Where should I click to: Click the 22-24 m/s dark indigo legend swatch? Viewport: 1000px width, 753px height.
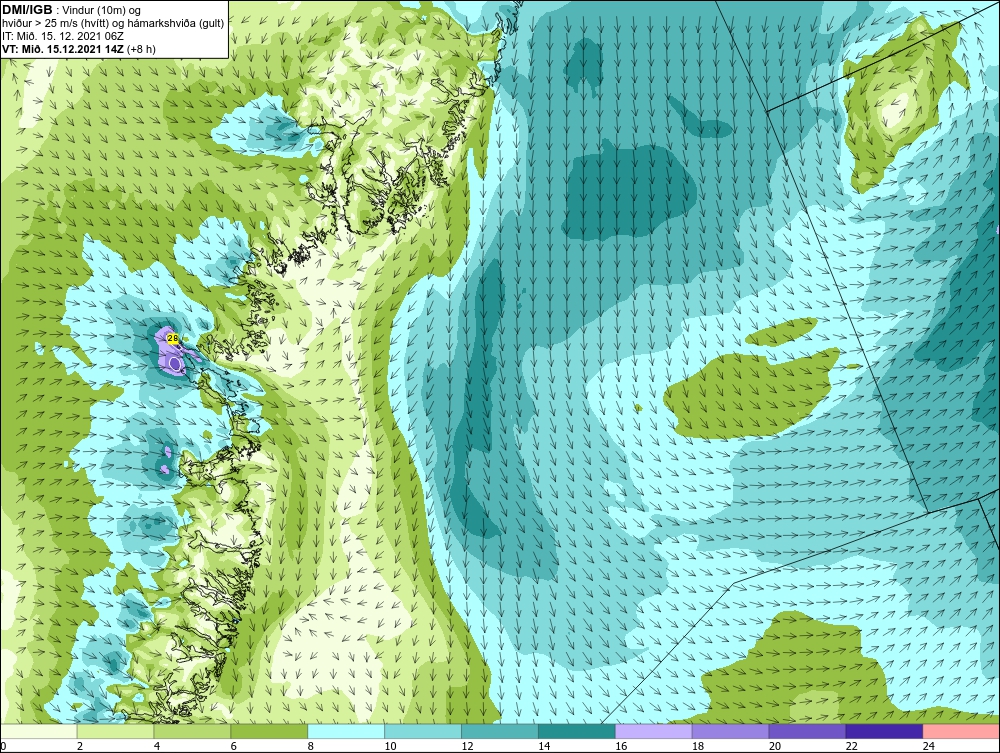(885, 731)
